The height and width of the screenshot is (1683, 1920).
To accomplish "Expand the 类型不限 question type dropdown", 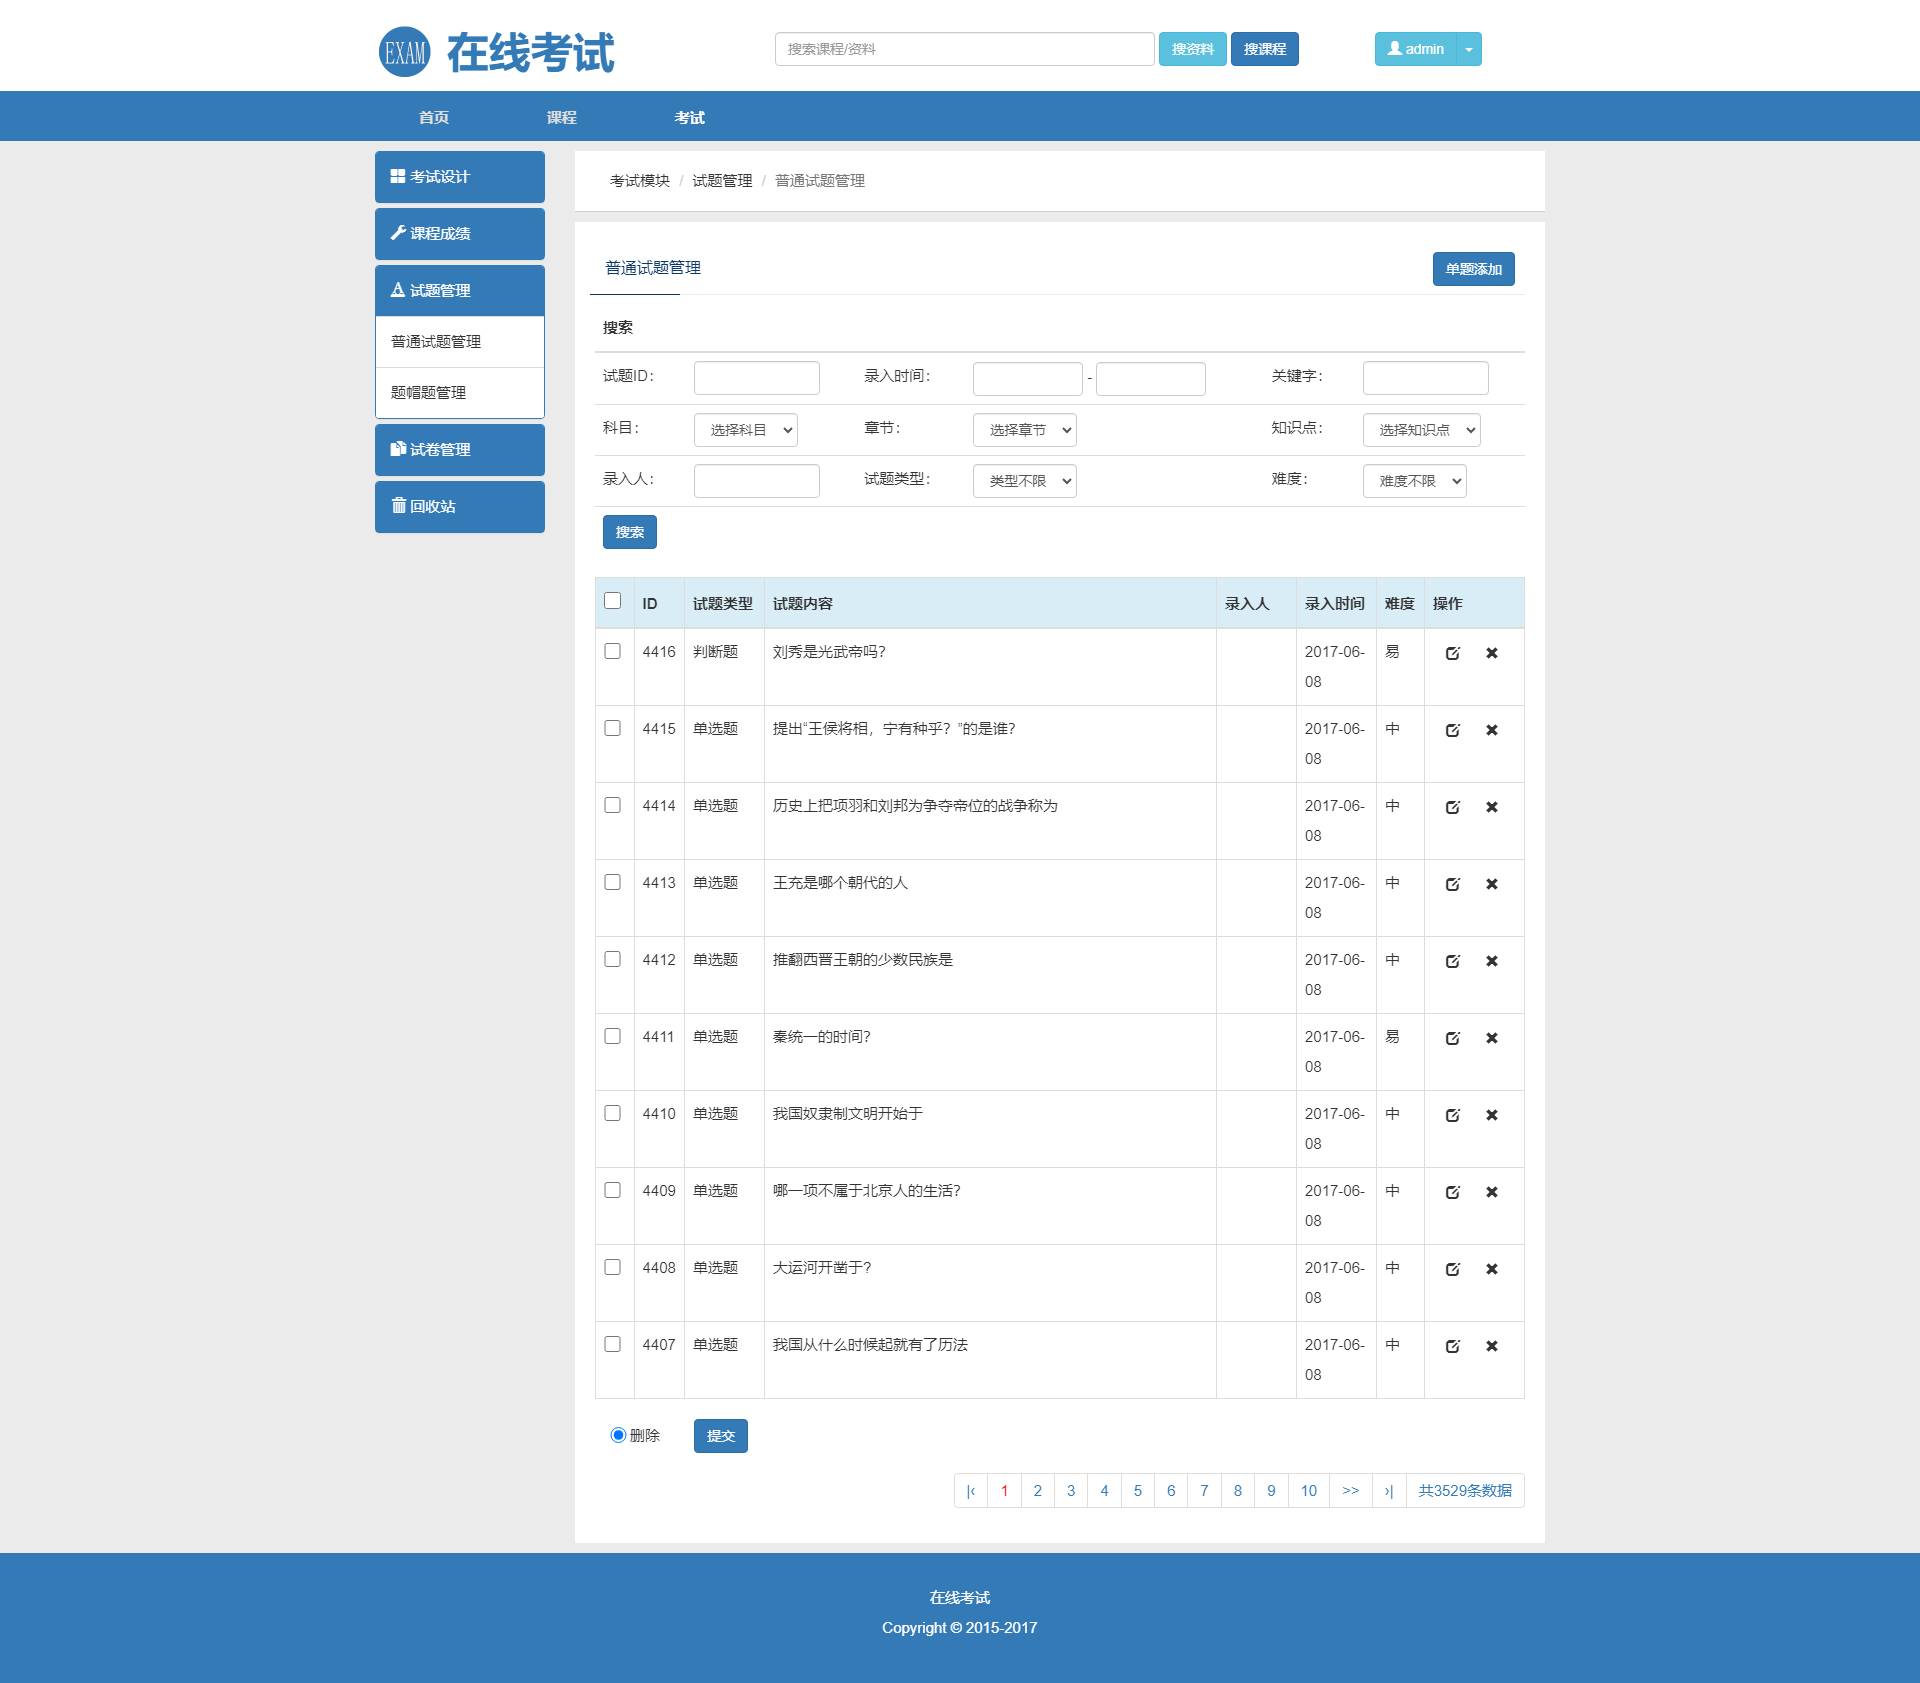I will click(x=1024, y=481).
